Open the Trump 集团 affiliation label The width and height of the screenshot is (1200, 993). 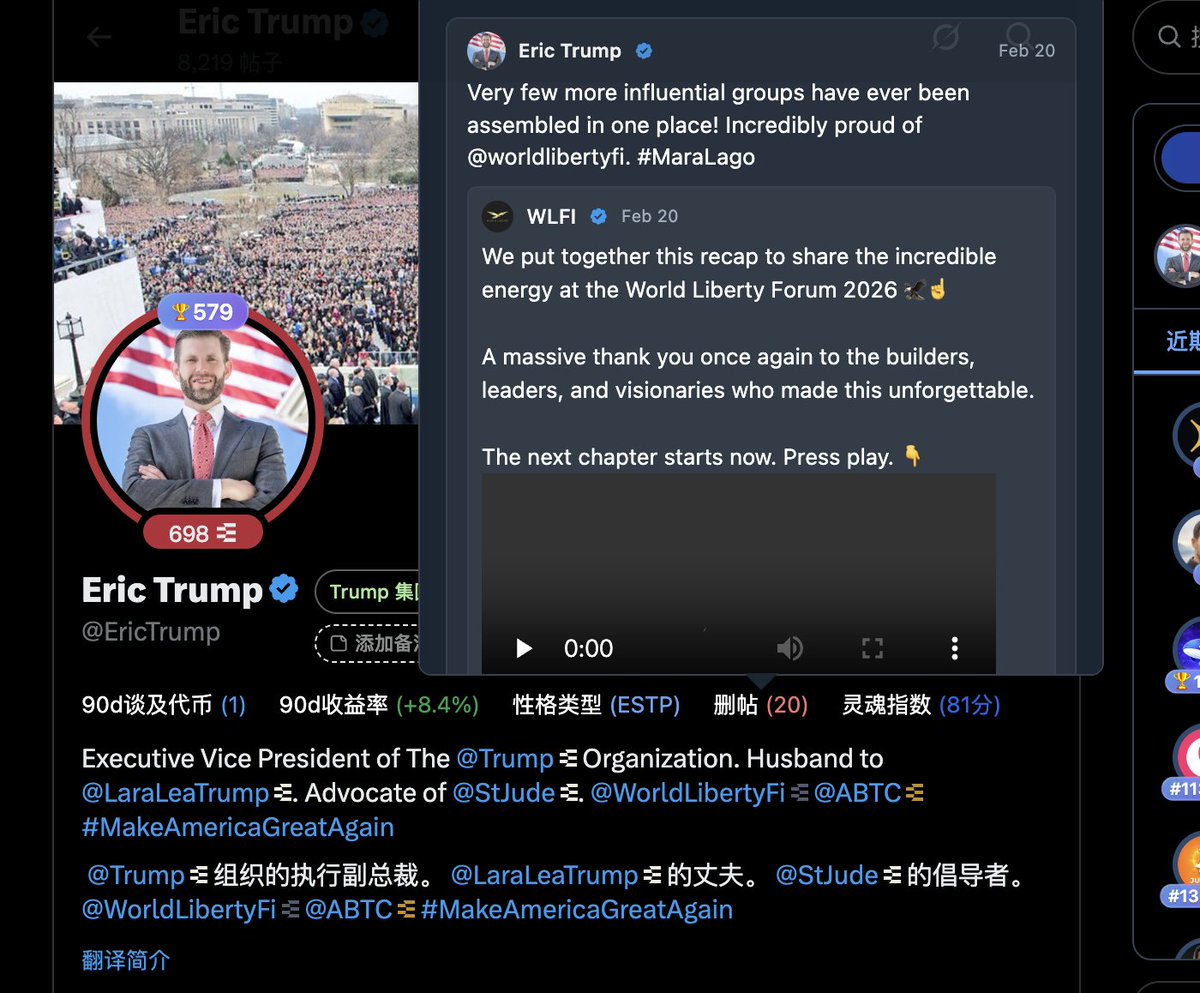368,591
